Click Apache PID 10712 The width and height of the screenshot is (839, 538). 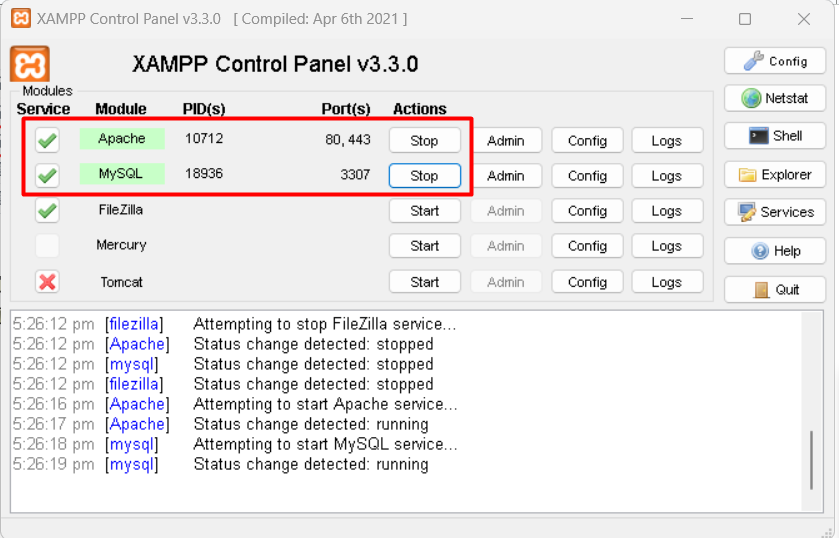[204, 139]
